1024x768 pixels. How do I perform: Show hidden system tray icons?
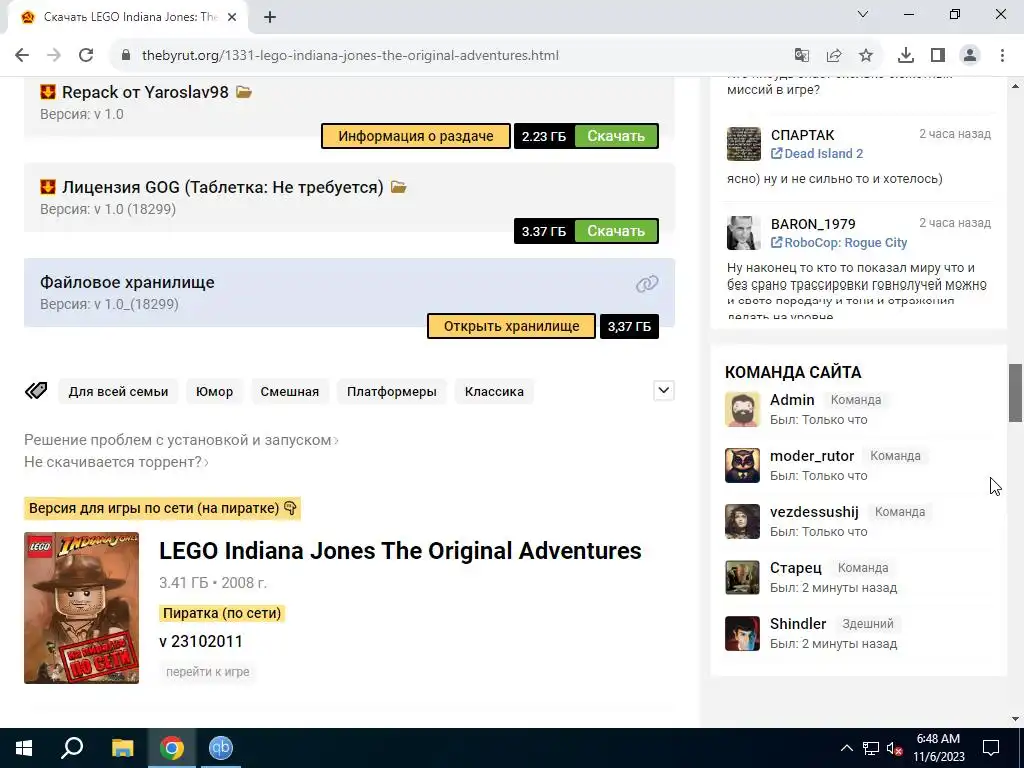pyautogui.click(x=846, y=748)
